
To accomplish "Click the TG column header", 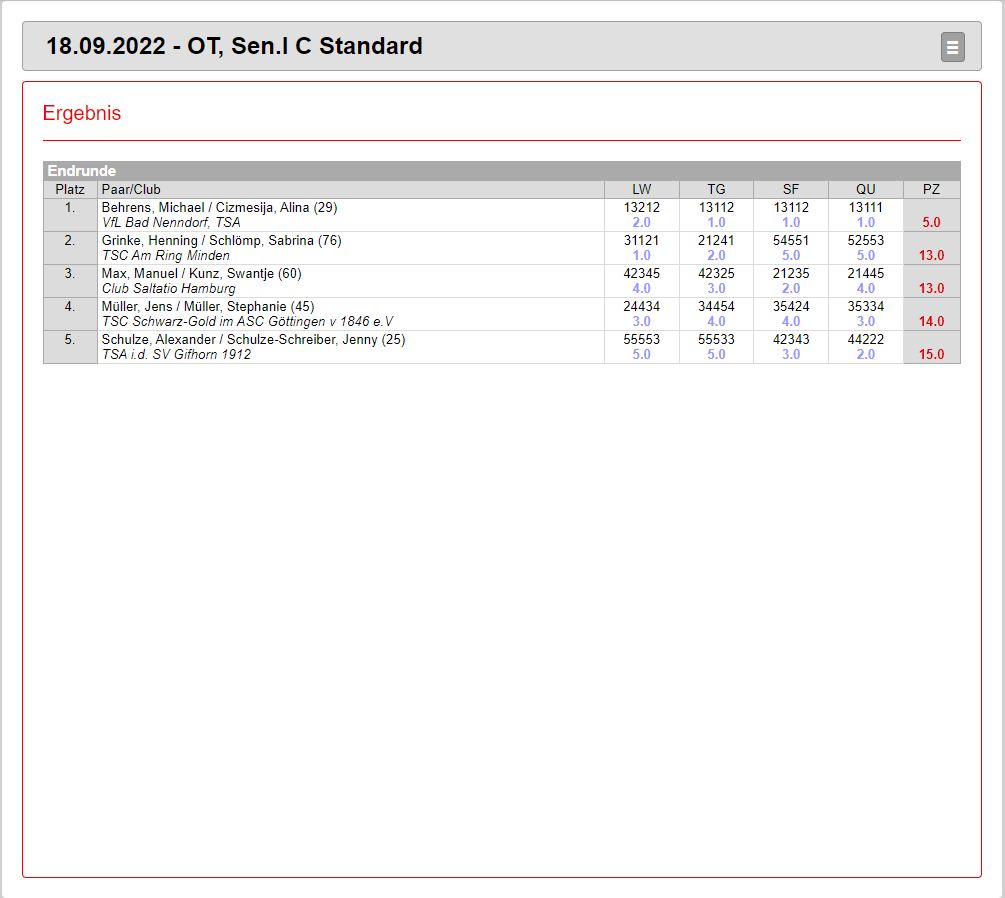I will click(716, 189).
